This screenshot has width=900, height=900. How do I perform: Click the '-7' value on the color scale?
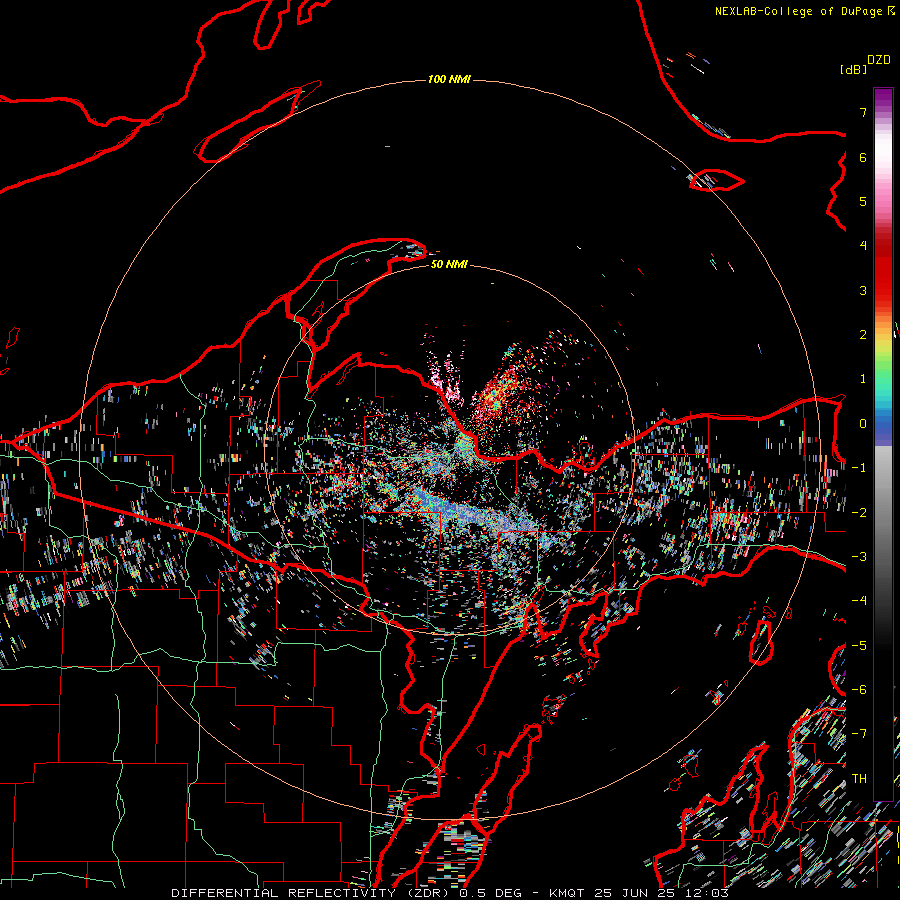point(859,734)
